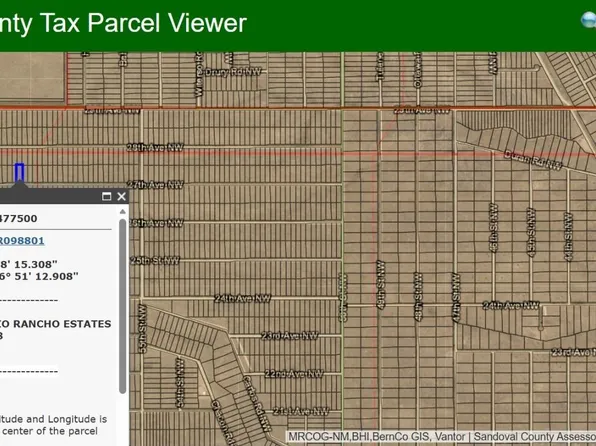Image resolution: width=596 pixels, height=446 pixels.
Task: Click the left 24th Ave NW map label
Action: pos(243,298)
